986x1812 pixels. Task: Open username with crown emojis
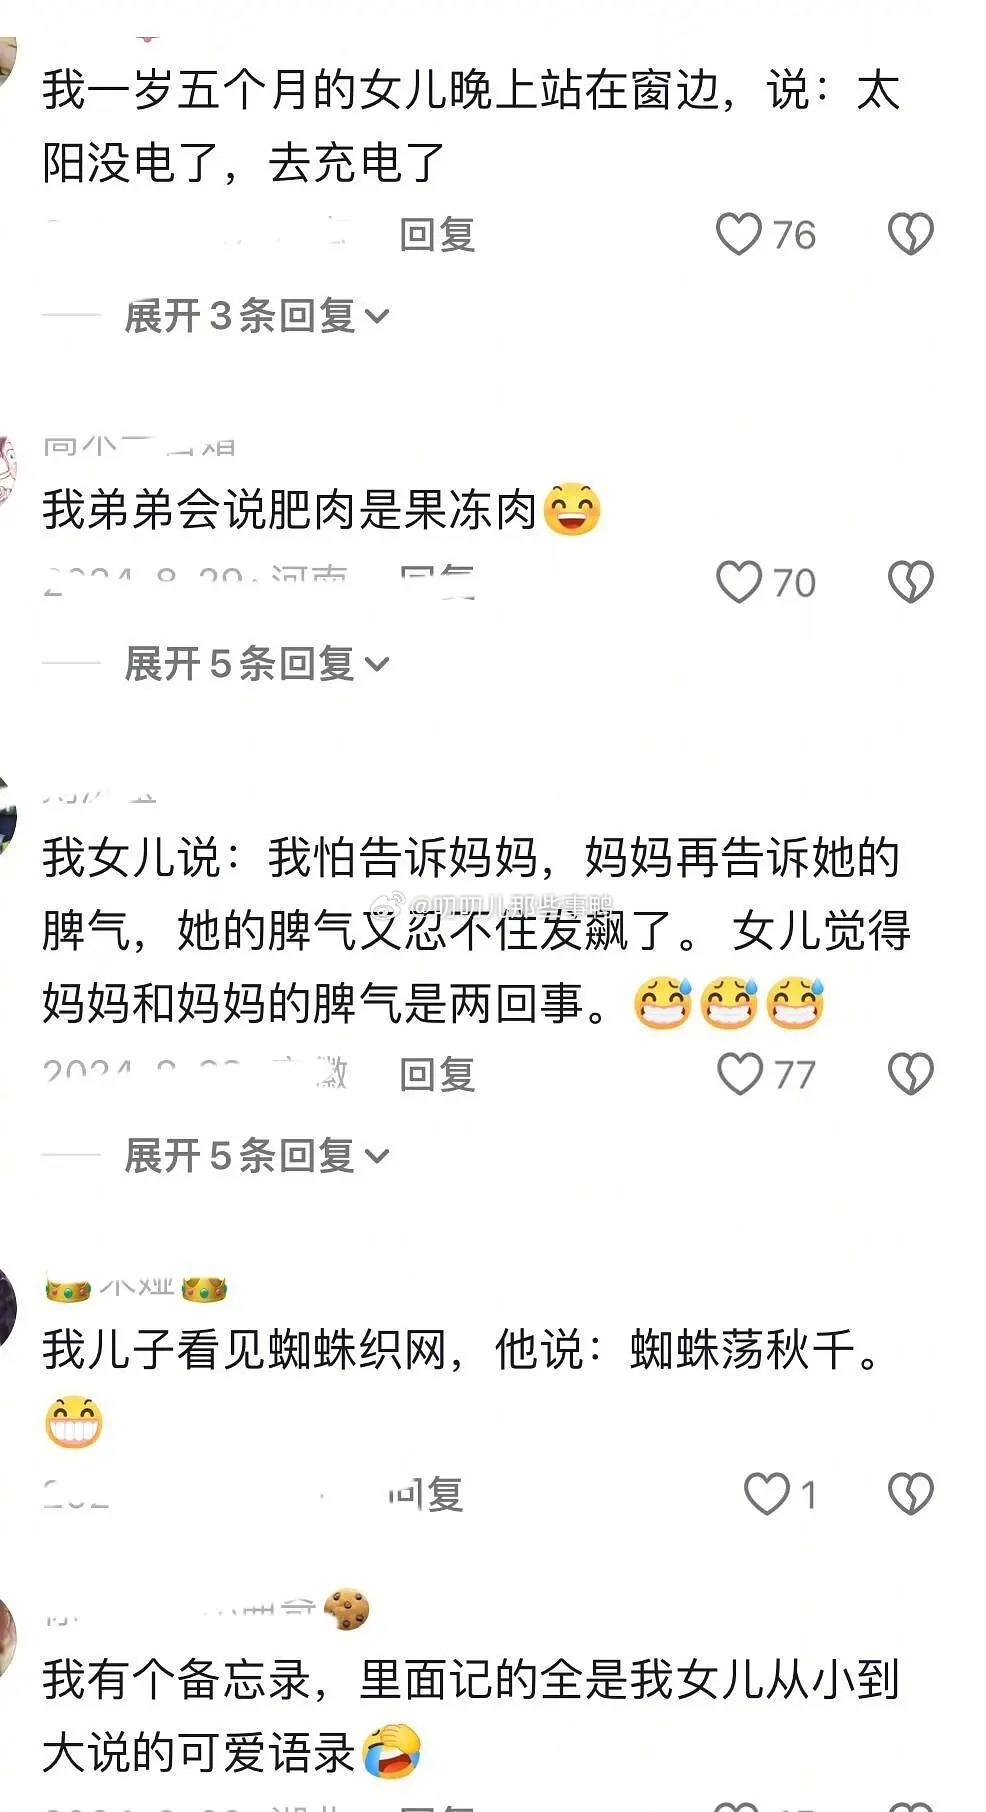point(136,1288)
